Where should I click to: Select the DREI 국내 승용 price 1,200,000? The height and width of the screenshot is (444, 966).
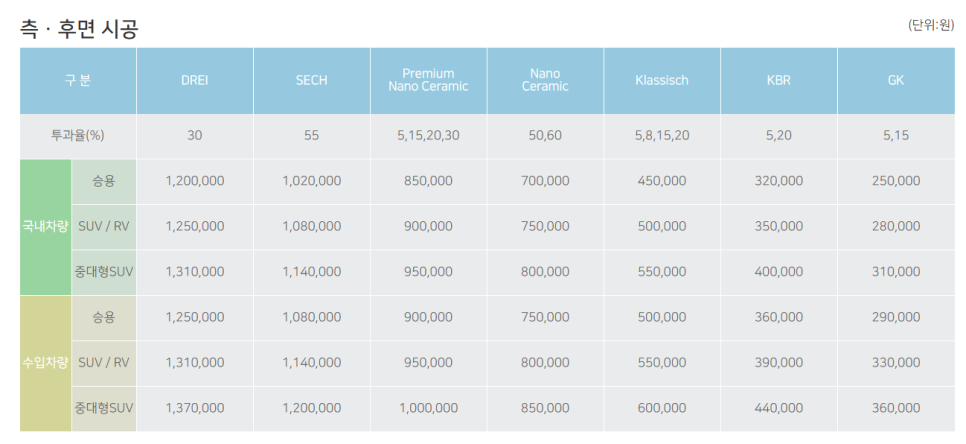[195, 181]
